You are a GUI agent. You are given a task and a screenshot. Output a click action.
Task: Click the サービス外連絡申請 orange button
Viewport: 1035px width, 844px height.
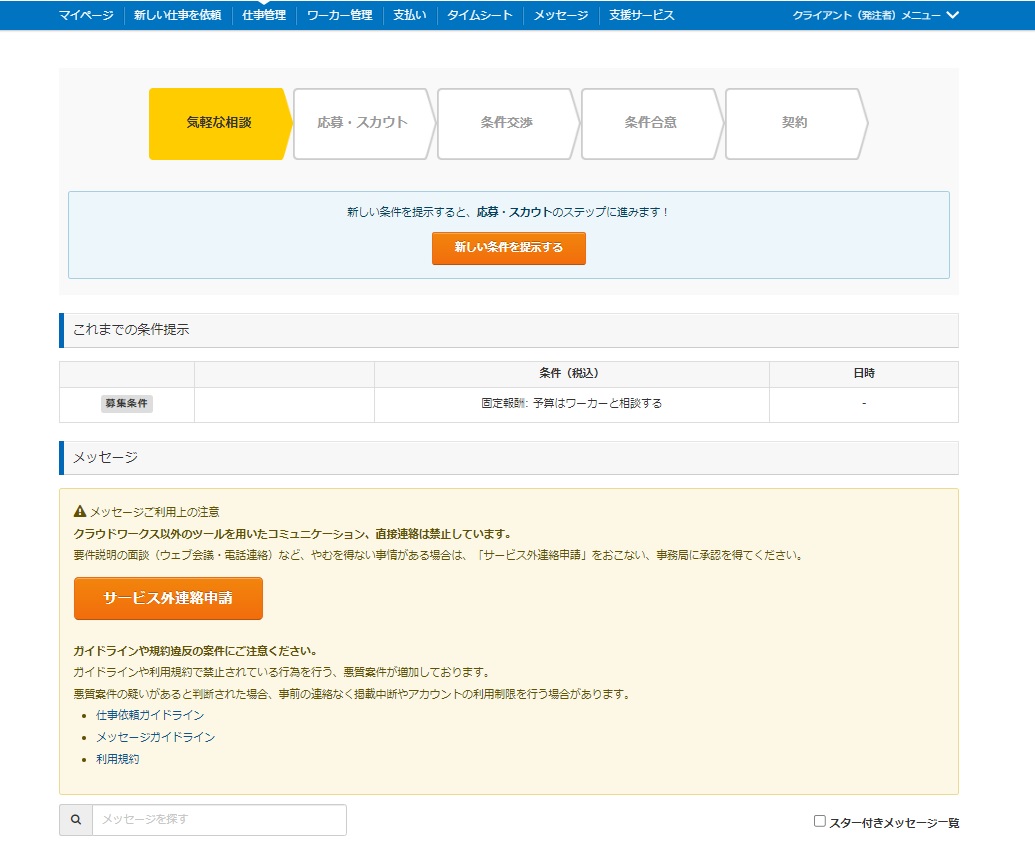click(168, 598)
